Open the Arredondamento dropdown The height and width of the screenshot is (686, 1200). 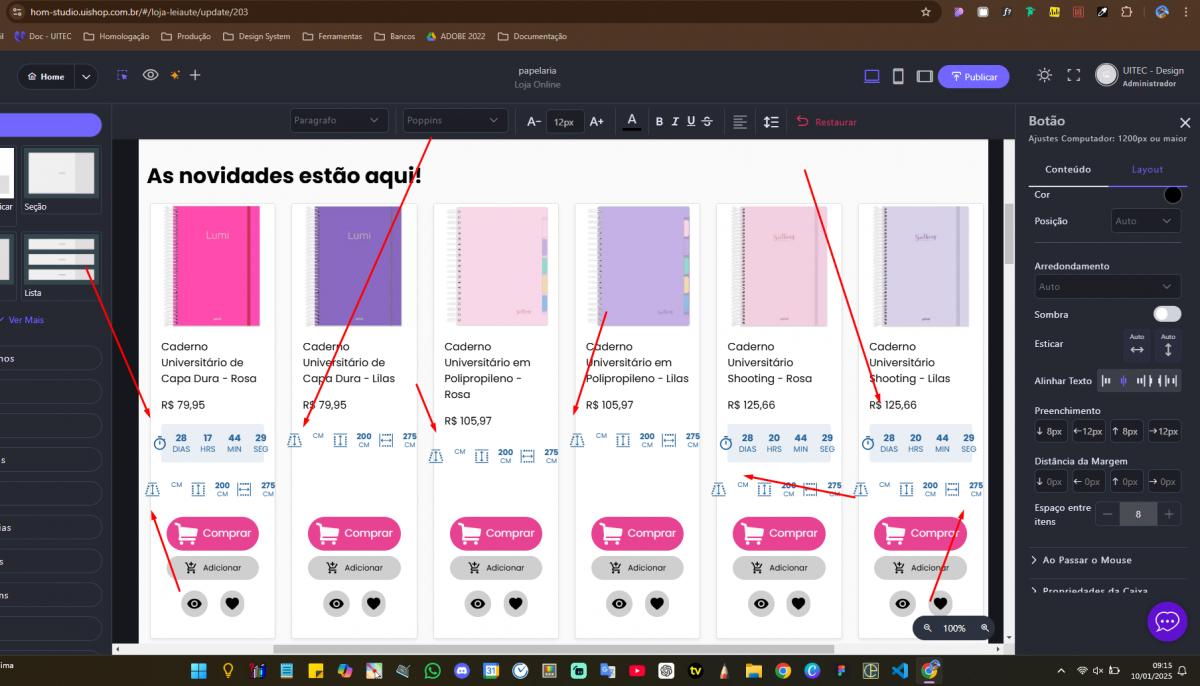1107,286
